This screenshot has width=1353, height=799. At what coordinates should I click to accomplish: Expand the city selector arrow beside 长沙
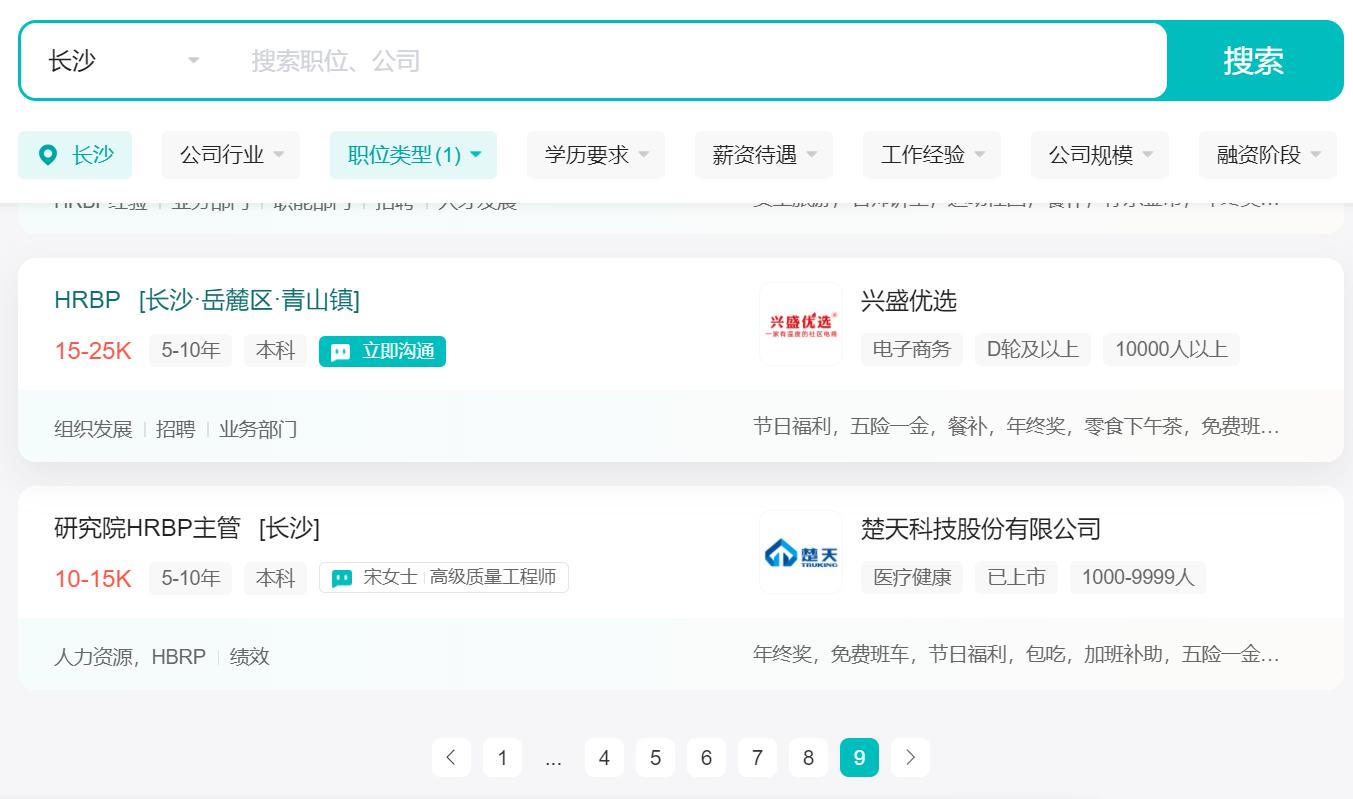(x=192, y=61)
